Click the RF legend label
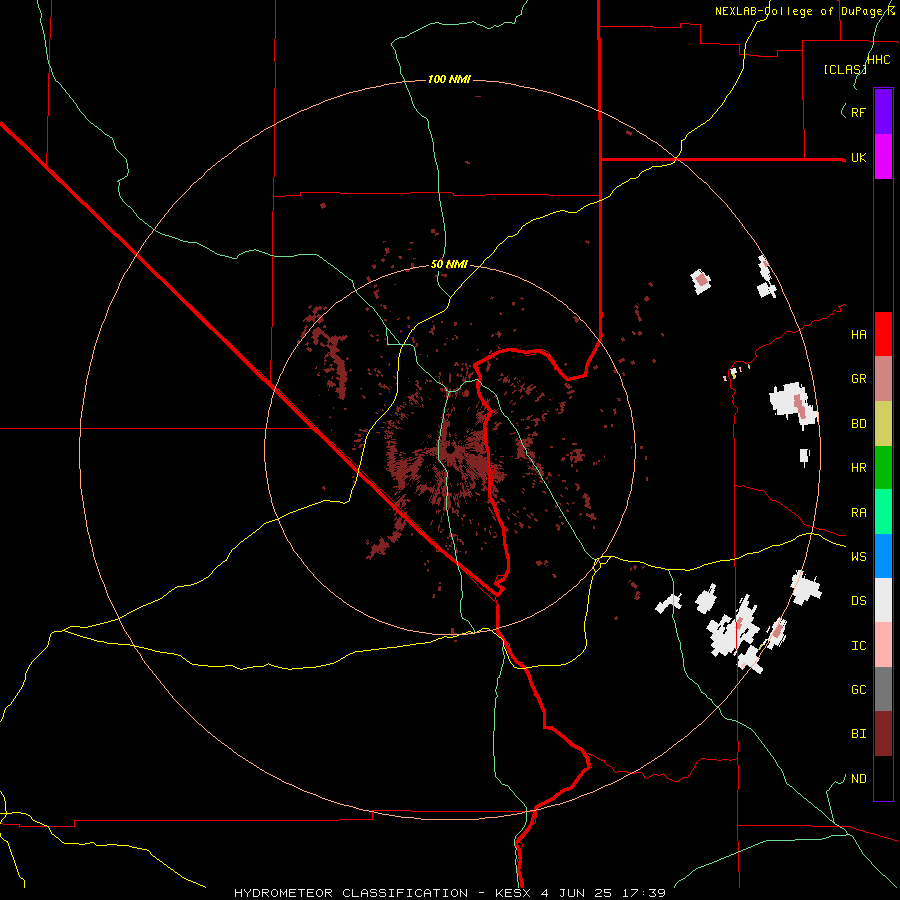 858,112
